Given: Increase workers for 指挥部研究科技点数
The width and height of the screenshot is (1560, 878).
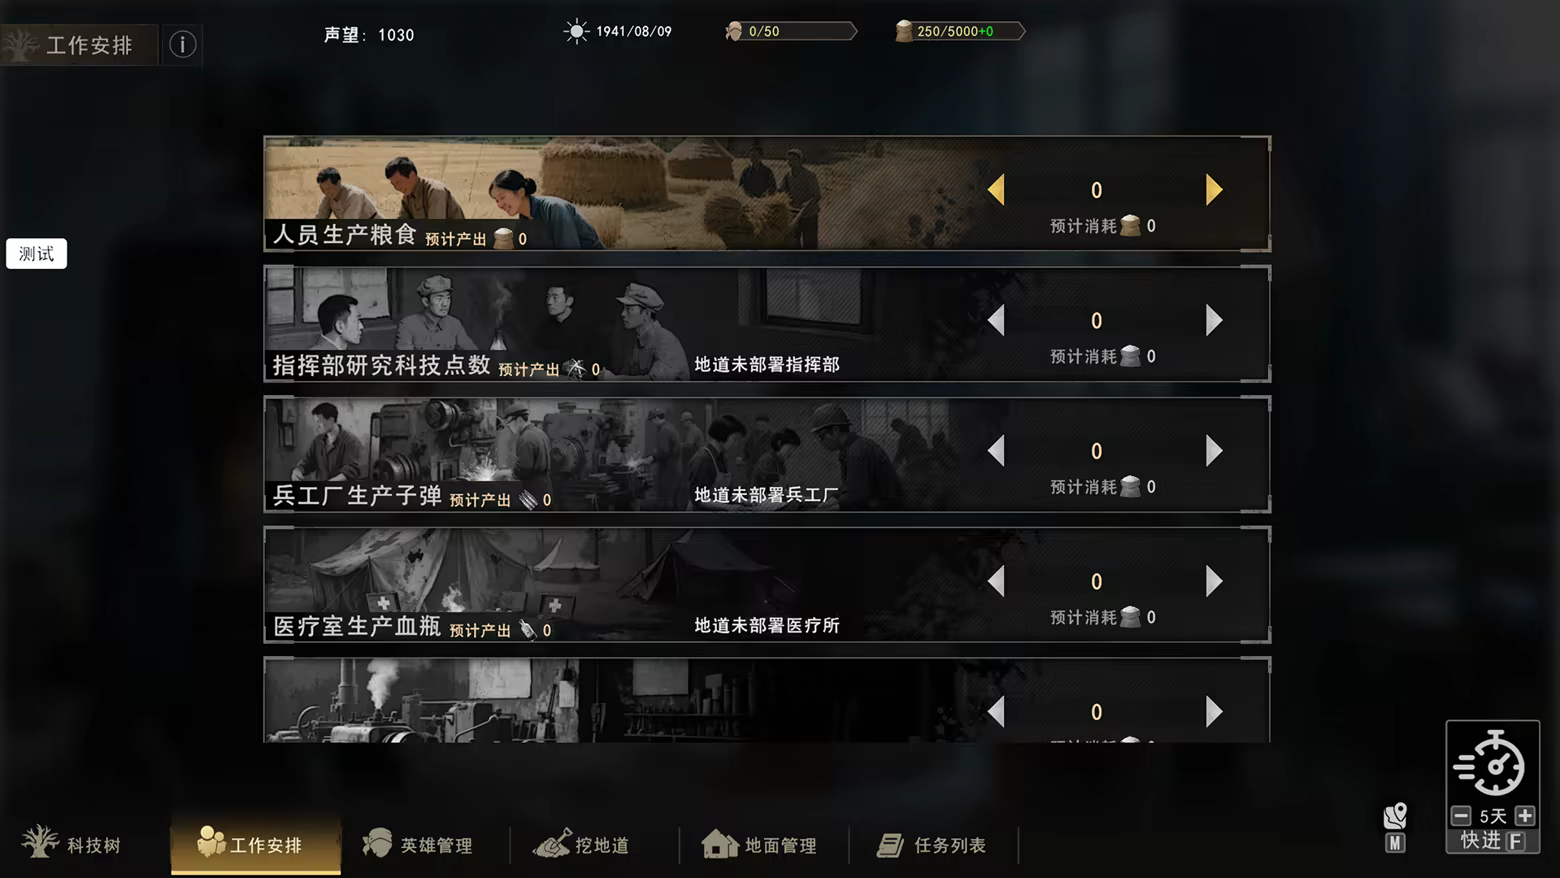Looking at the screenshot, I should pyautogui.click(x=1214, y=320).
